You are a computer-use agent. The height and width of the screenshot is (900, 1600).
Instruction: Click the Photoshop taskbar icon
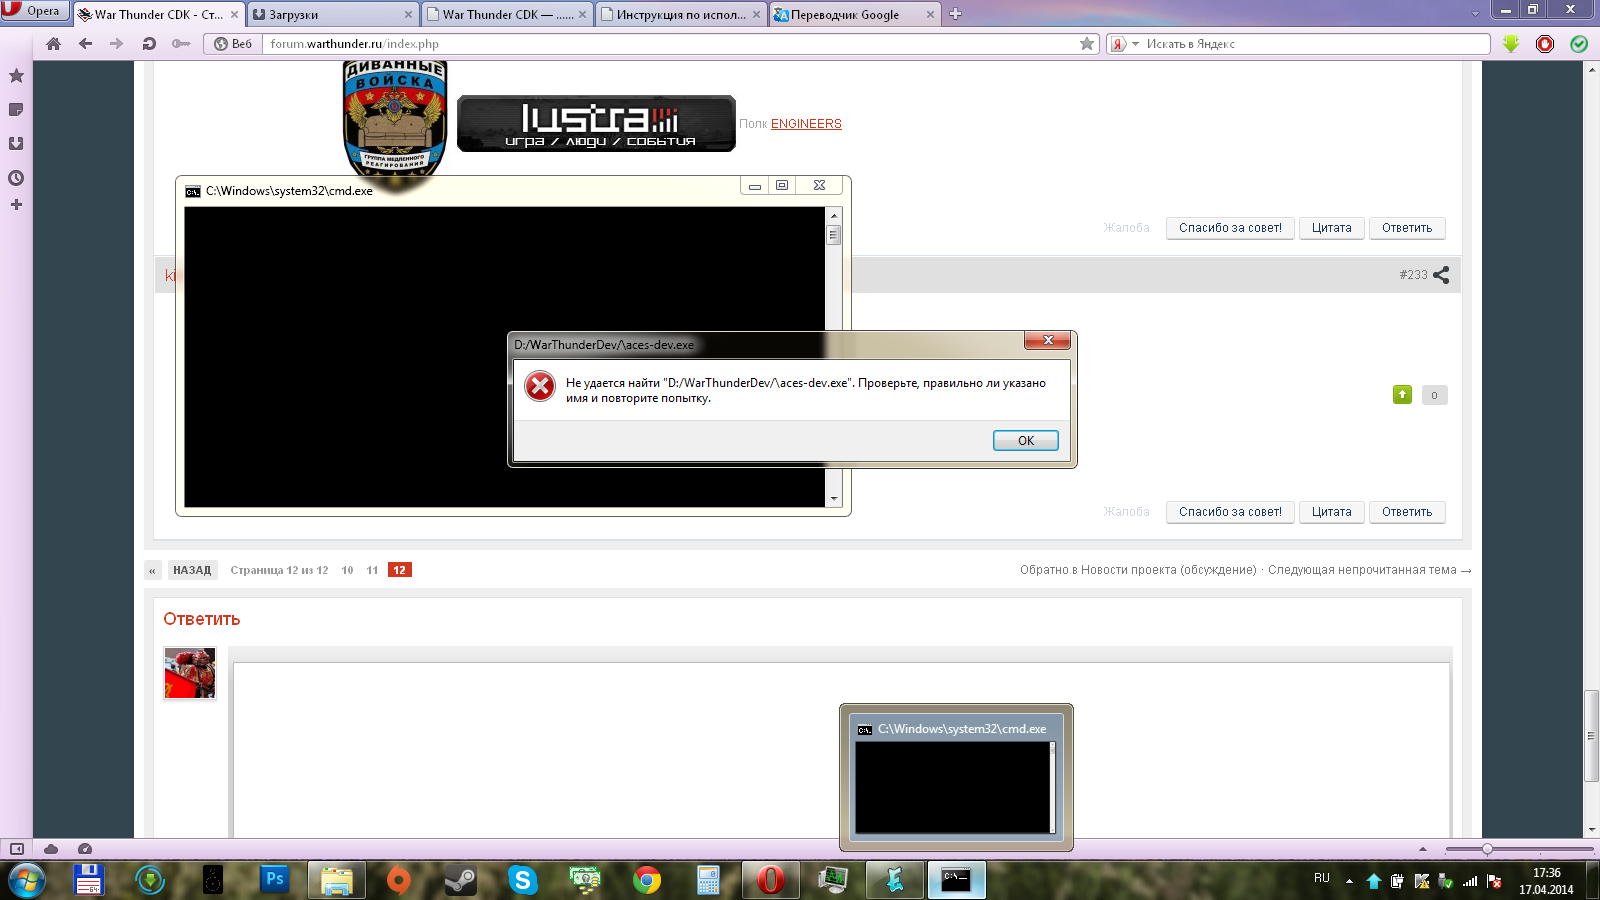[273, 880]
